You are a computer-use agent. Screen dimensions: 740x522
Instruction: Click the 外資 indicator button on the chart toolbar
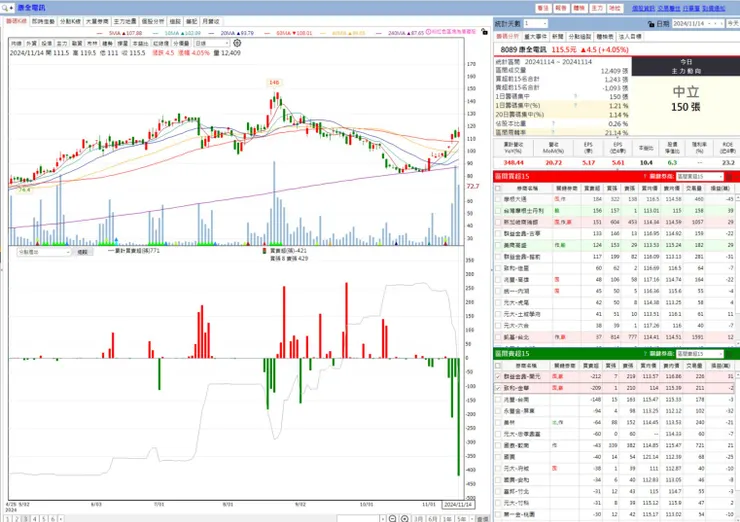coord(31,43)
